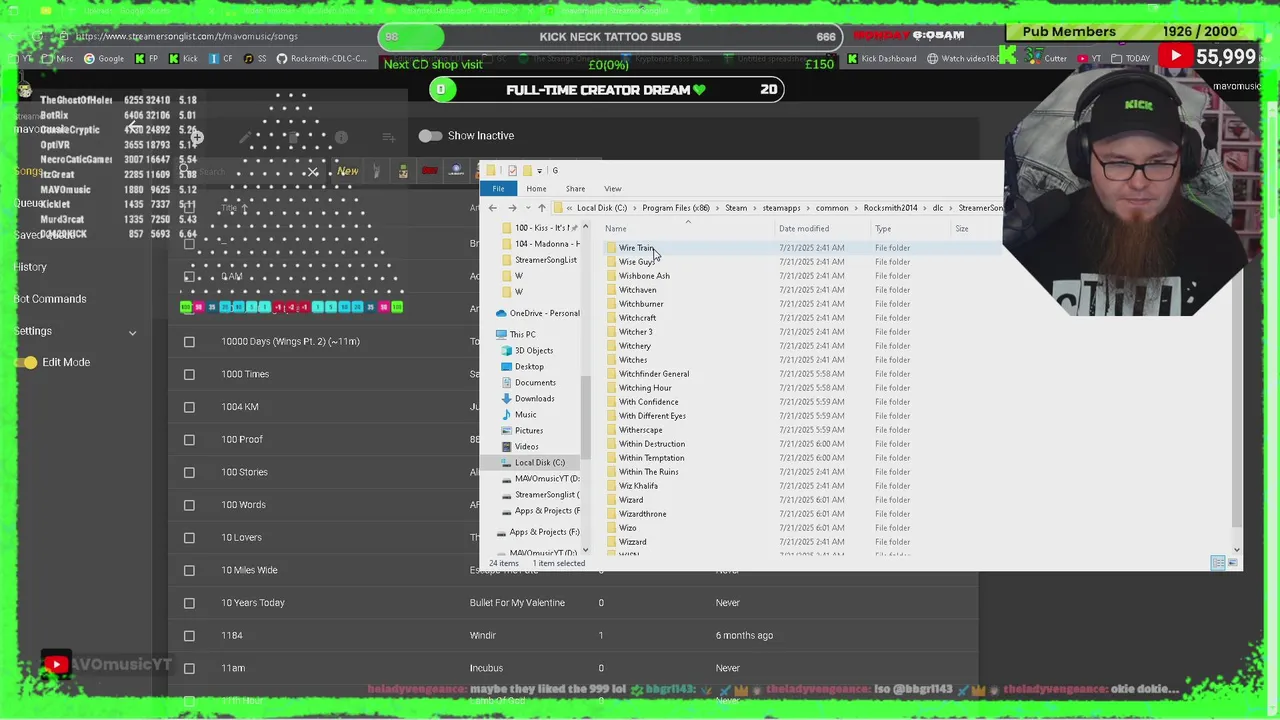Click browser address bar URL

click(x=186, y=36)
